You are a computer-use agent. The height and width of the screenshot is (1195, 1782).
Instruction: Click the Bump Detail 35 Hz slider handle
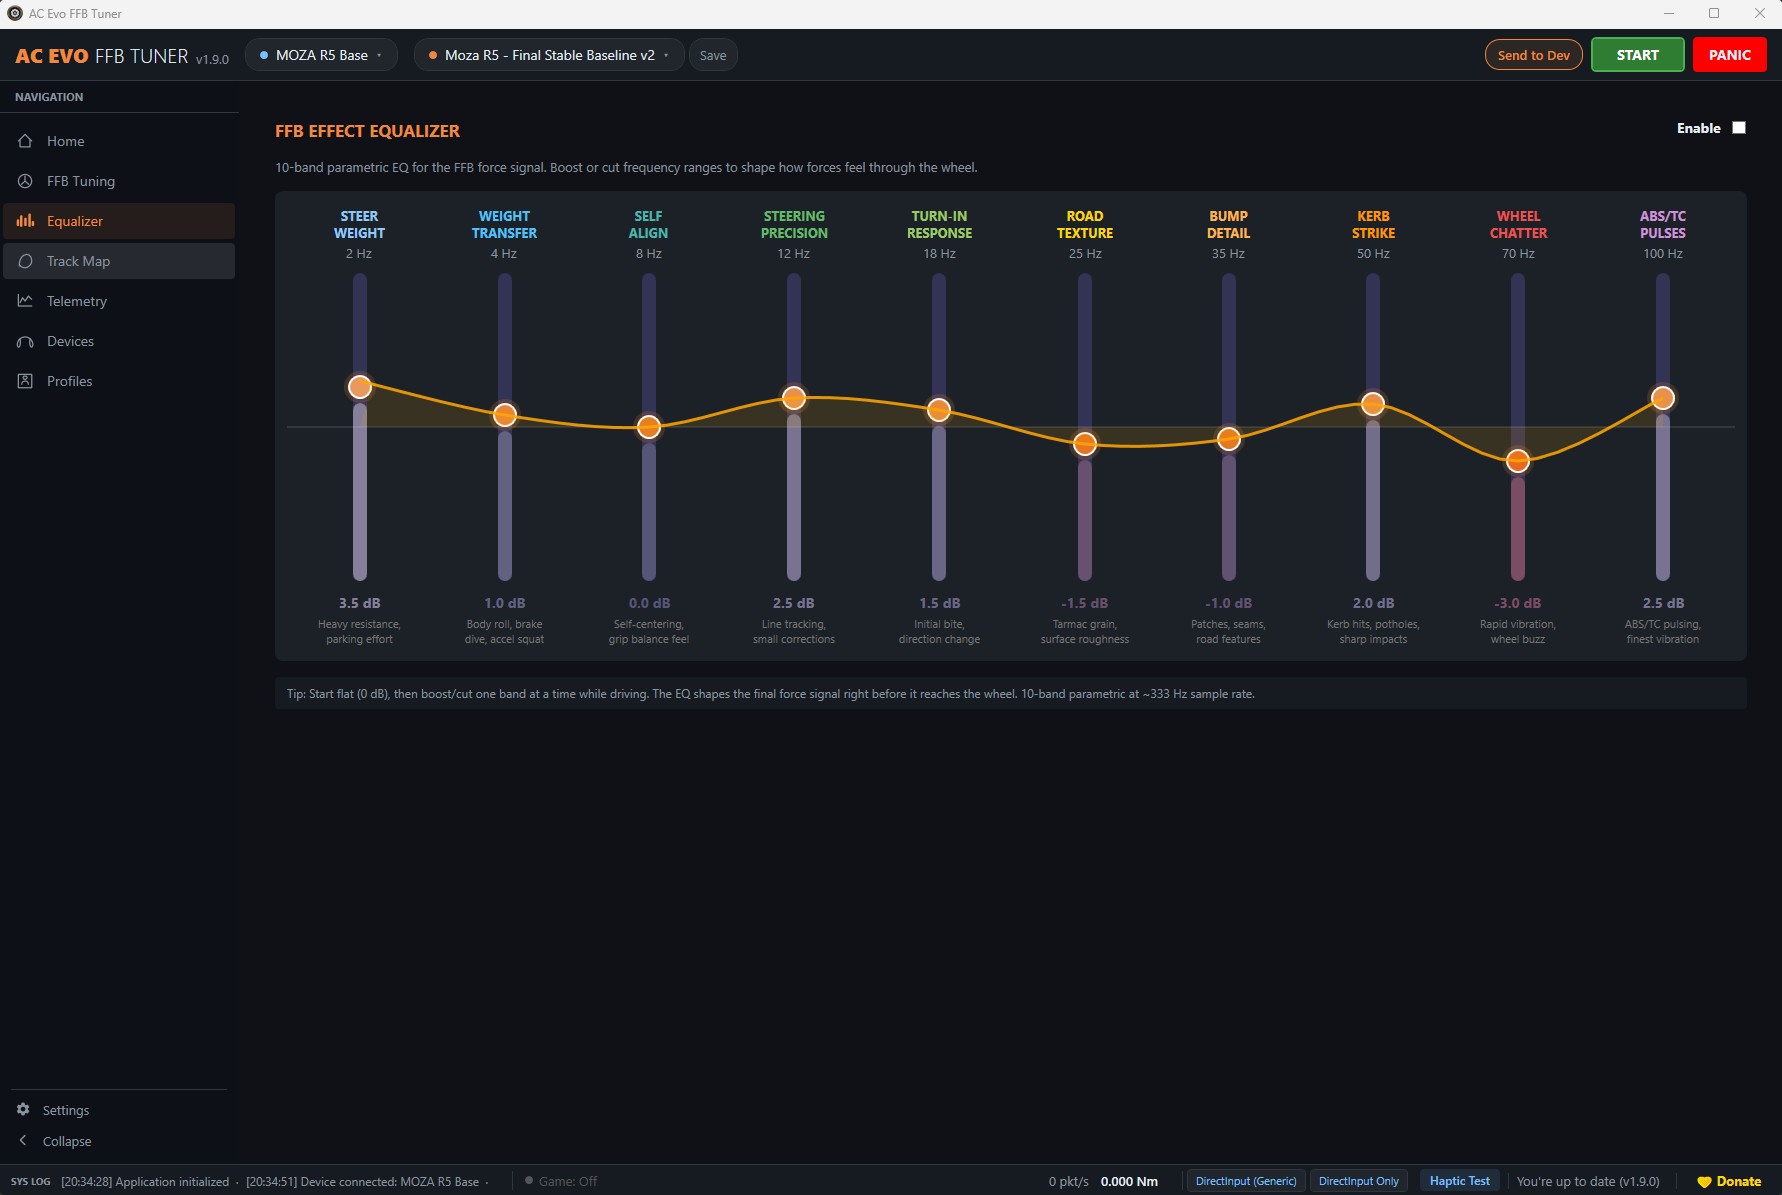click(1229, 438)
